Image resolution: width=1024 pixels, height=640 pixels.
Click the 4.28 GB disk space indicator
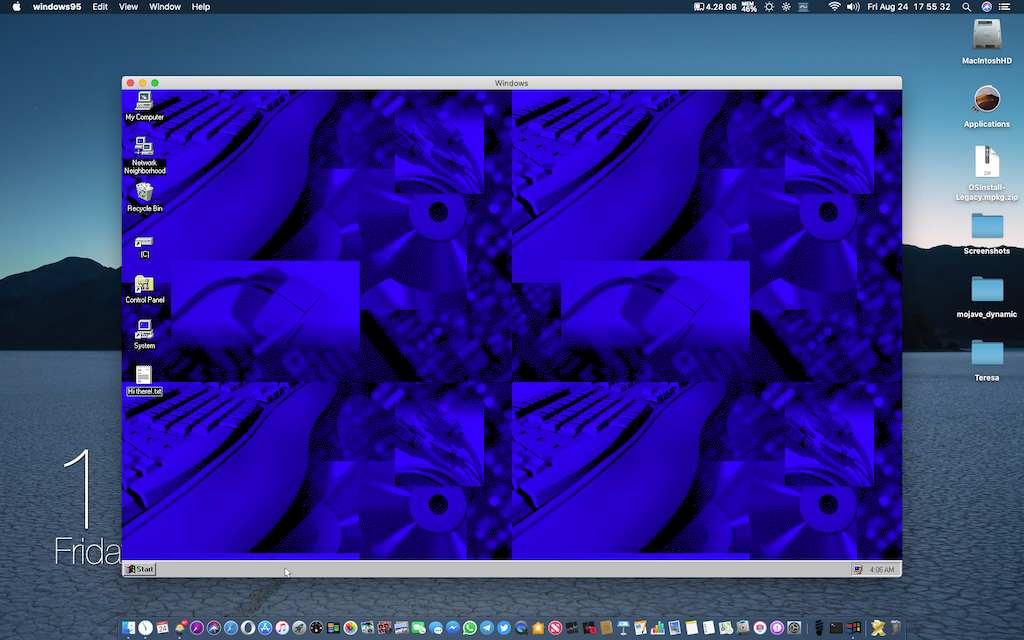(x=714, y=7)
